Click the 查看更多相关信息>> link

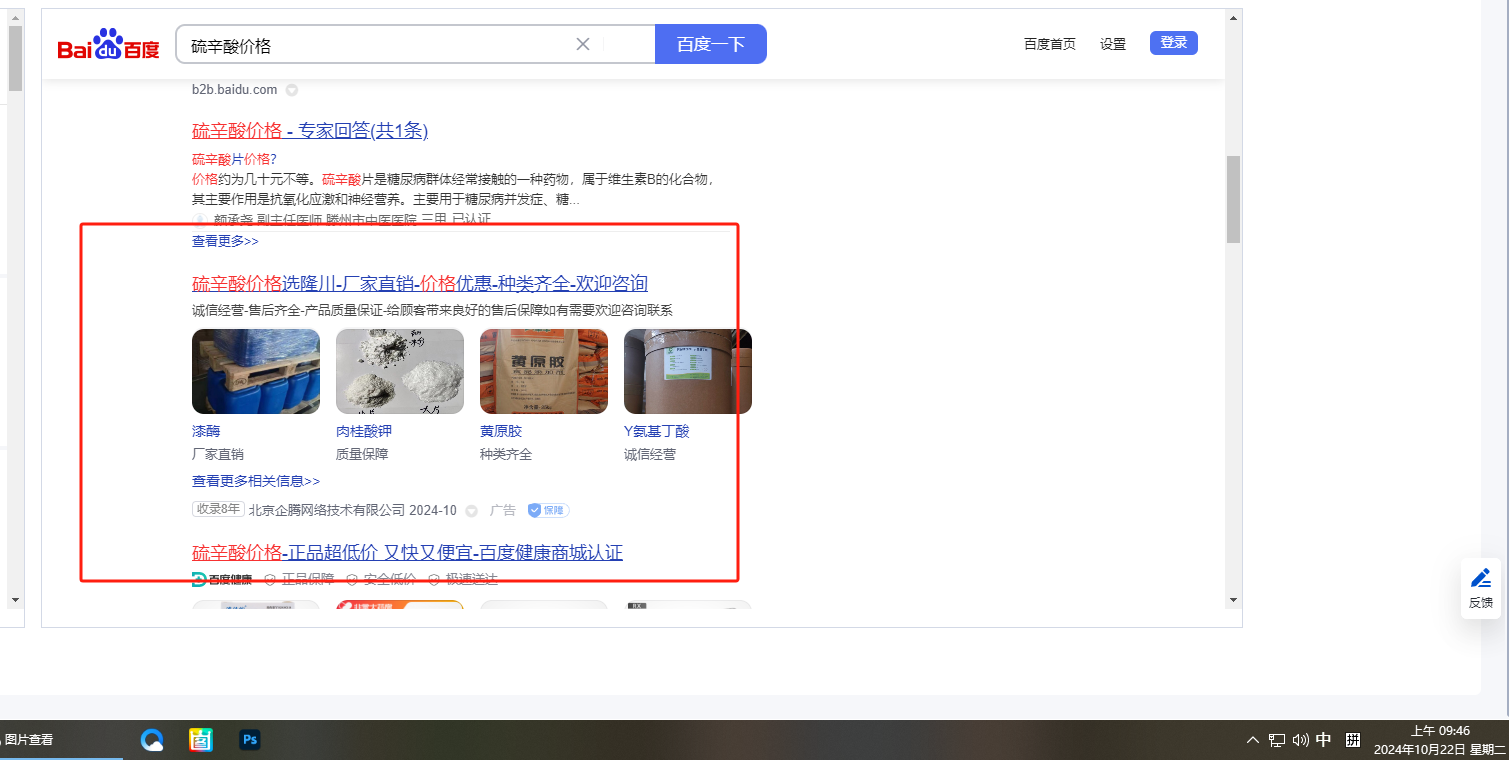(256, 481)
